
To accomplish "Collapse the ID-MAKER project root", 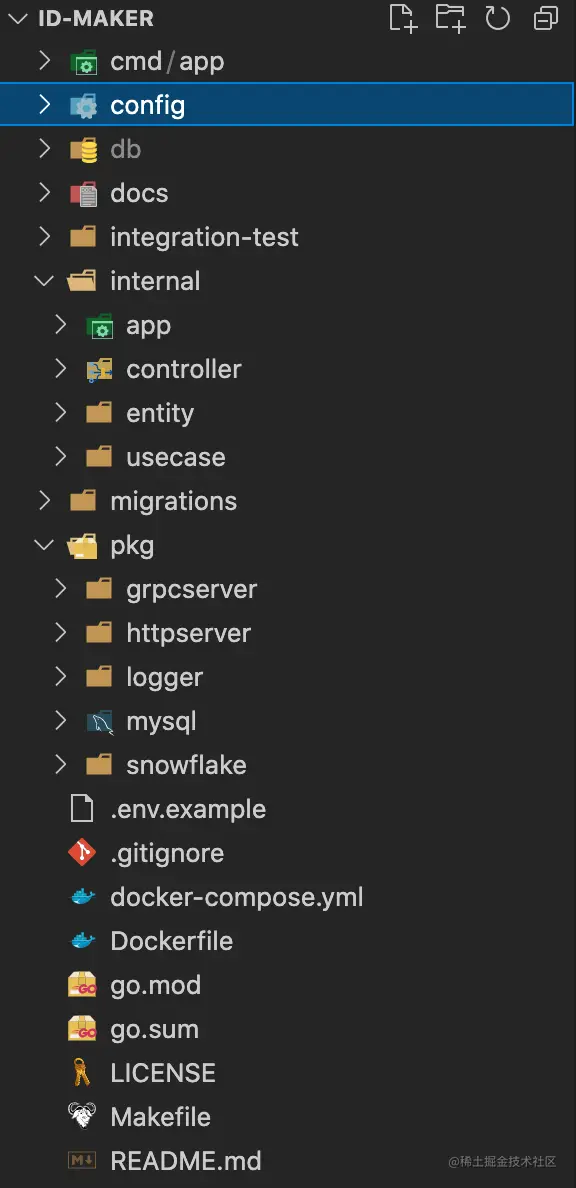I will 17,18.
